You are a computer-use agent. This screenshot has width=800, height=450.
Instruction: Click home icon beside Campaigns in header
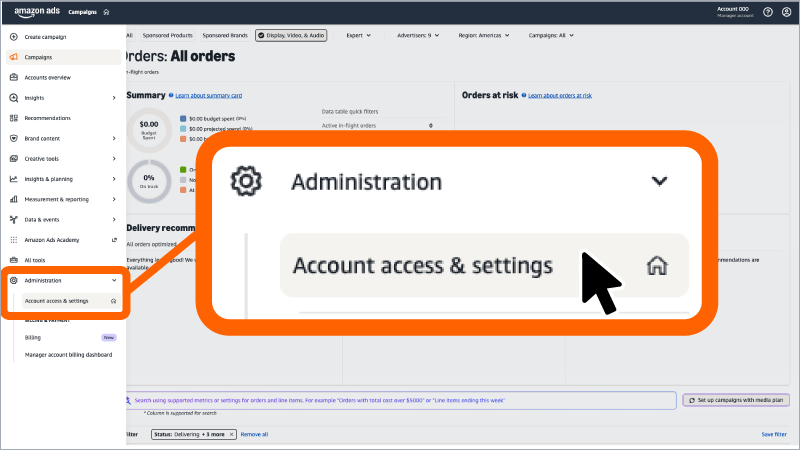click(106, 12)
